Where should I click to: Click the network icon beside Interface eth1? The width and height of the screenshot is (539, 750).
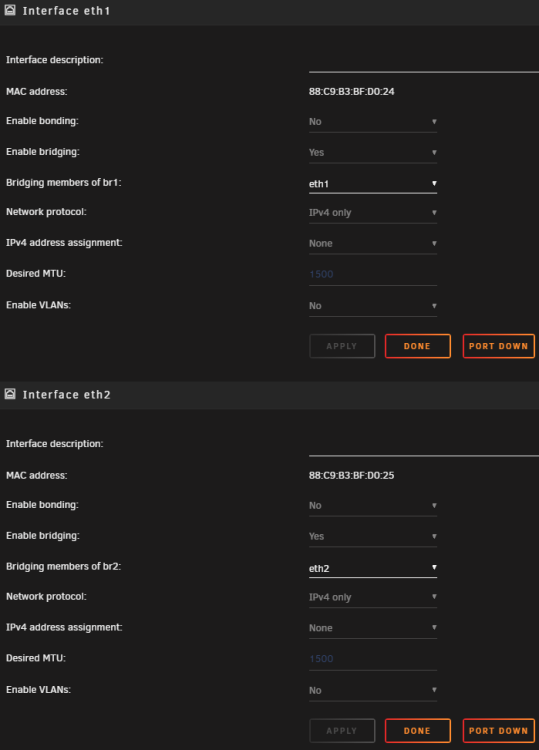(x=10, y=10)
